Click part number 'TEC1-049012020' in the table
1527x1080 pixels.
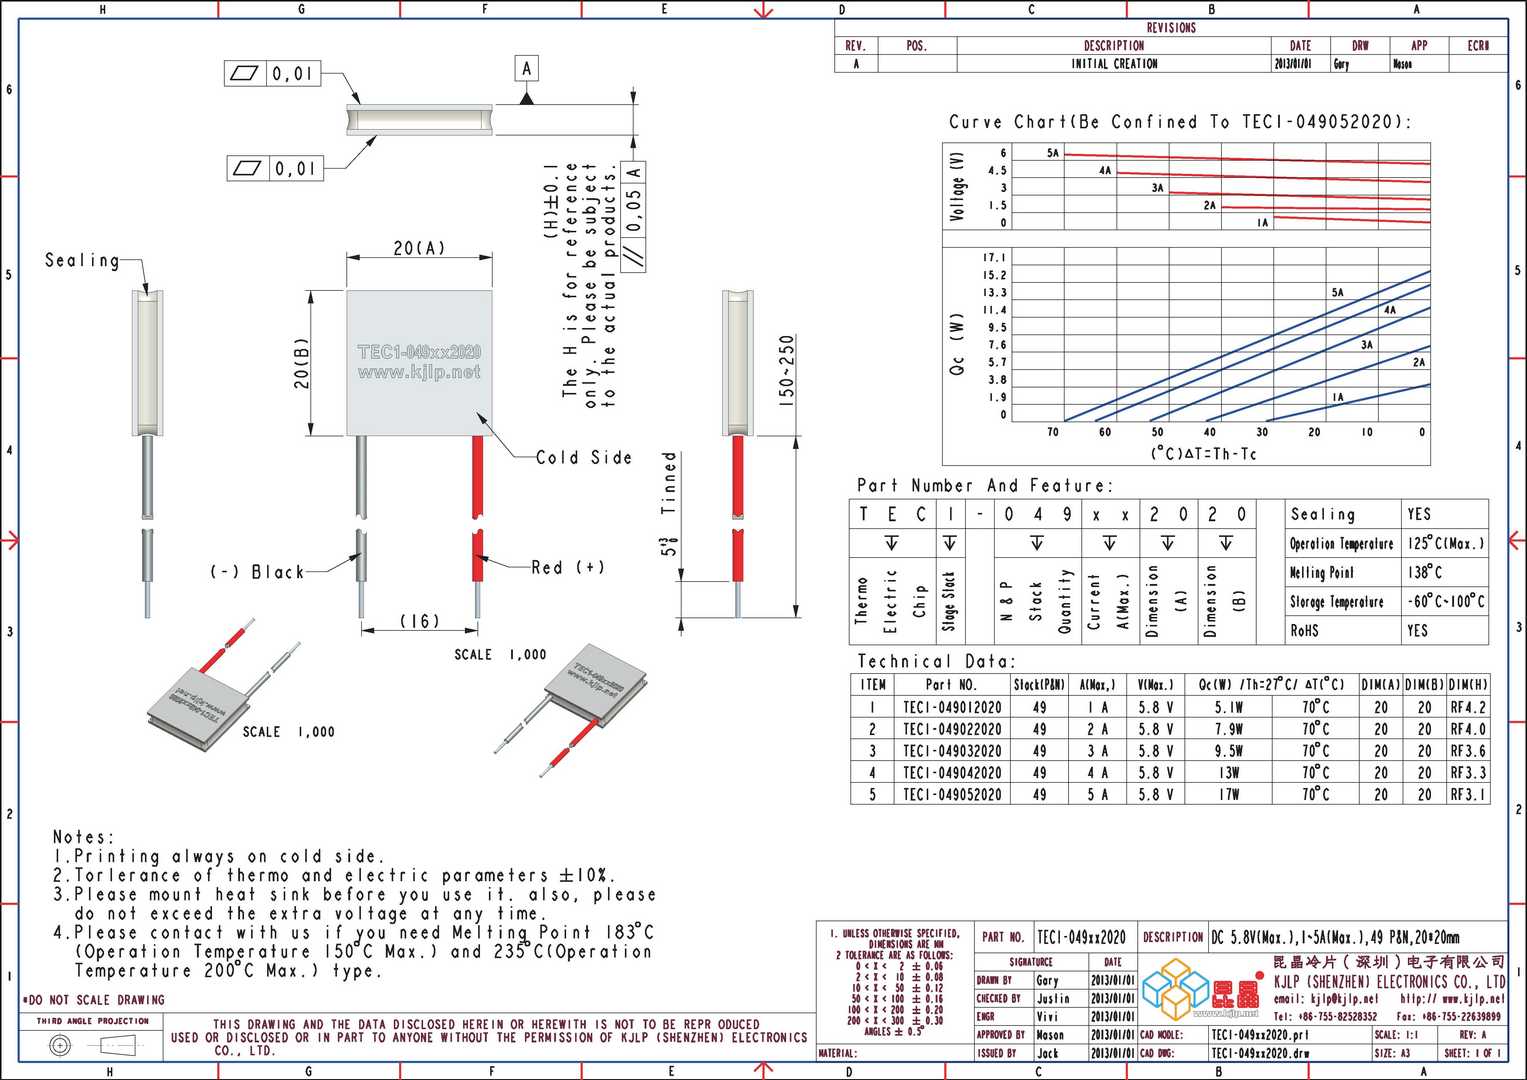coord(952,707)
